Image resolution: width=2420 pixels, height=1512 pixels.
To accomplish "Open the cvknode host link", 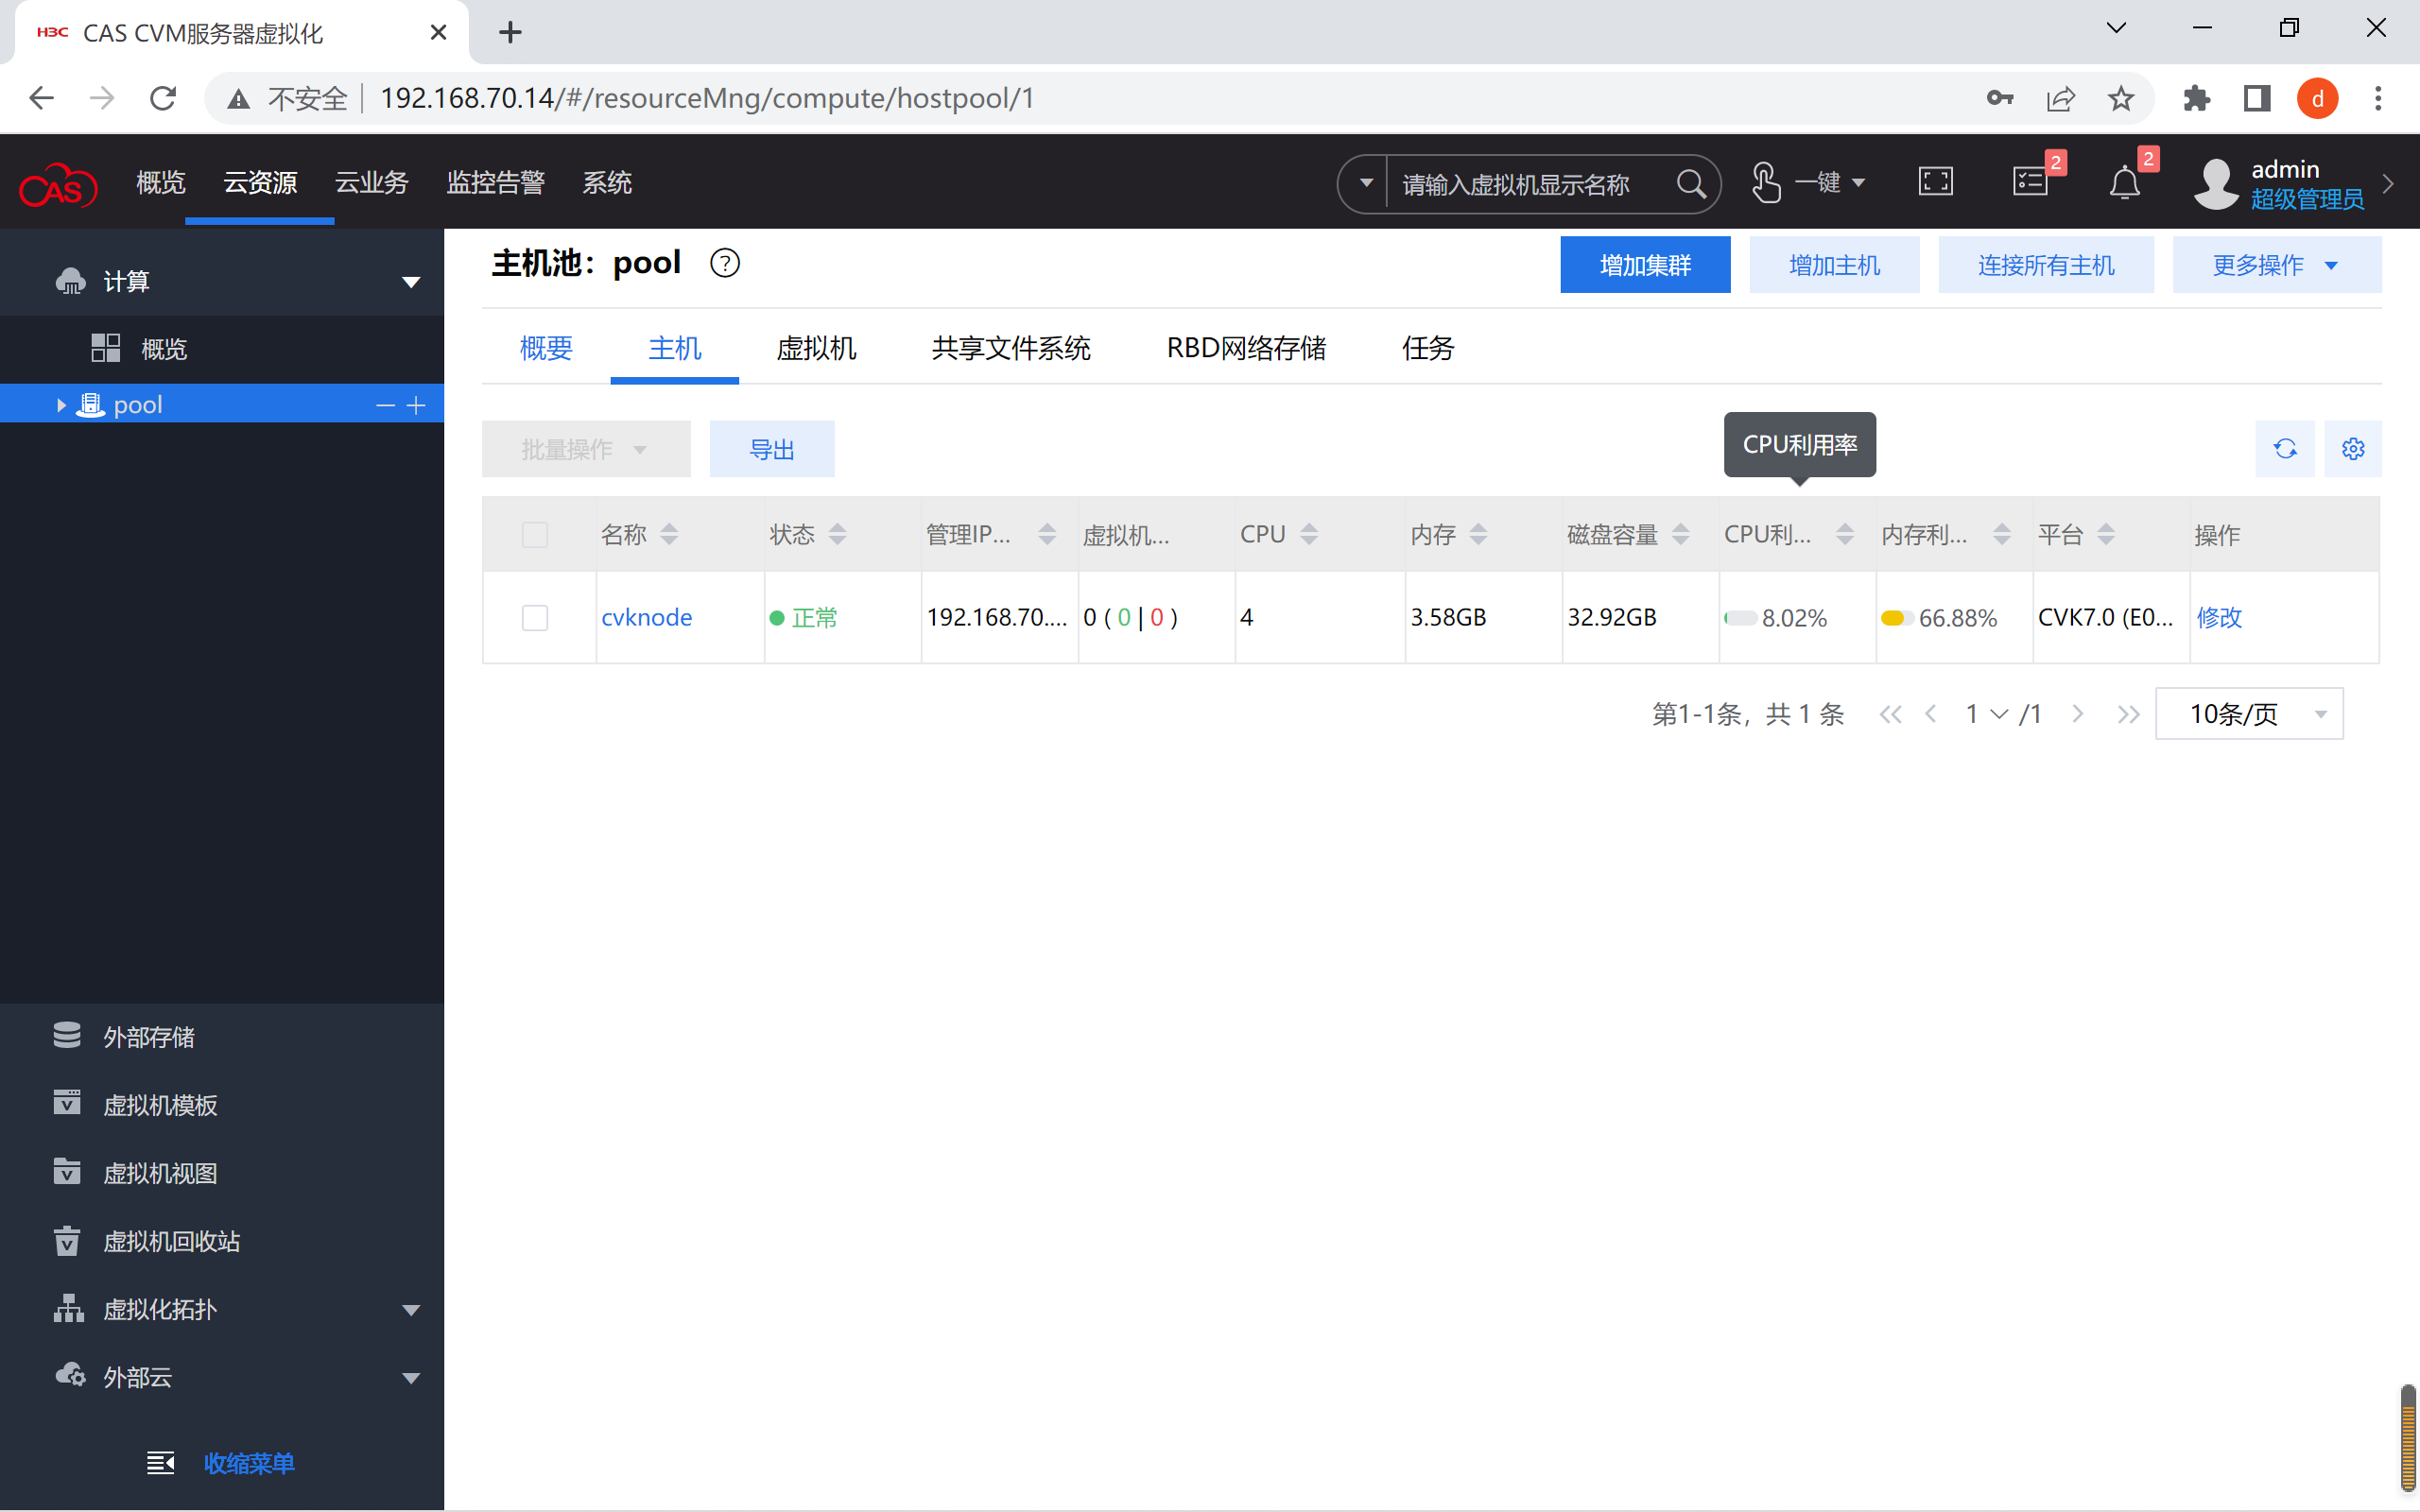I will pyautogui.click(x=646, y=618).
